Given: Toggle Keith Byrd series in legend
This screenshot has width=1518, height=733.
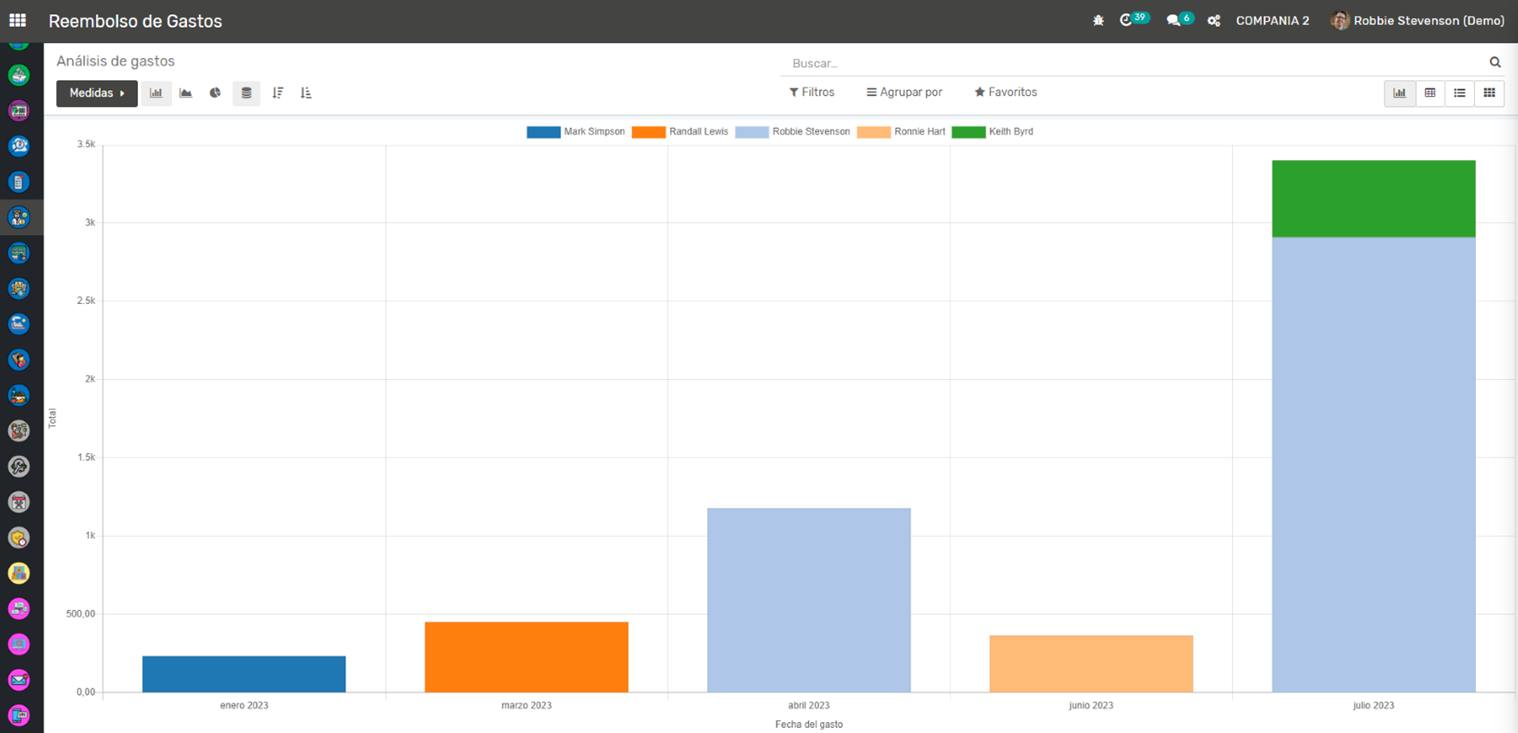Looking at the screenshot, I should click(x=992, y=132).
